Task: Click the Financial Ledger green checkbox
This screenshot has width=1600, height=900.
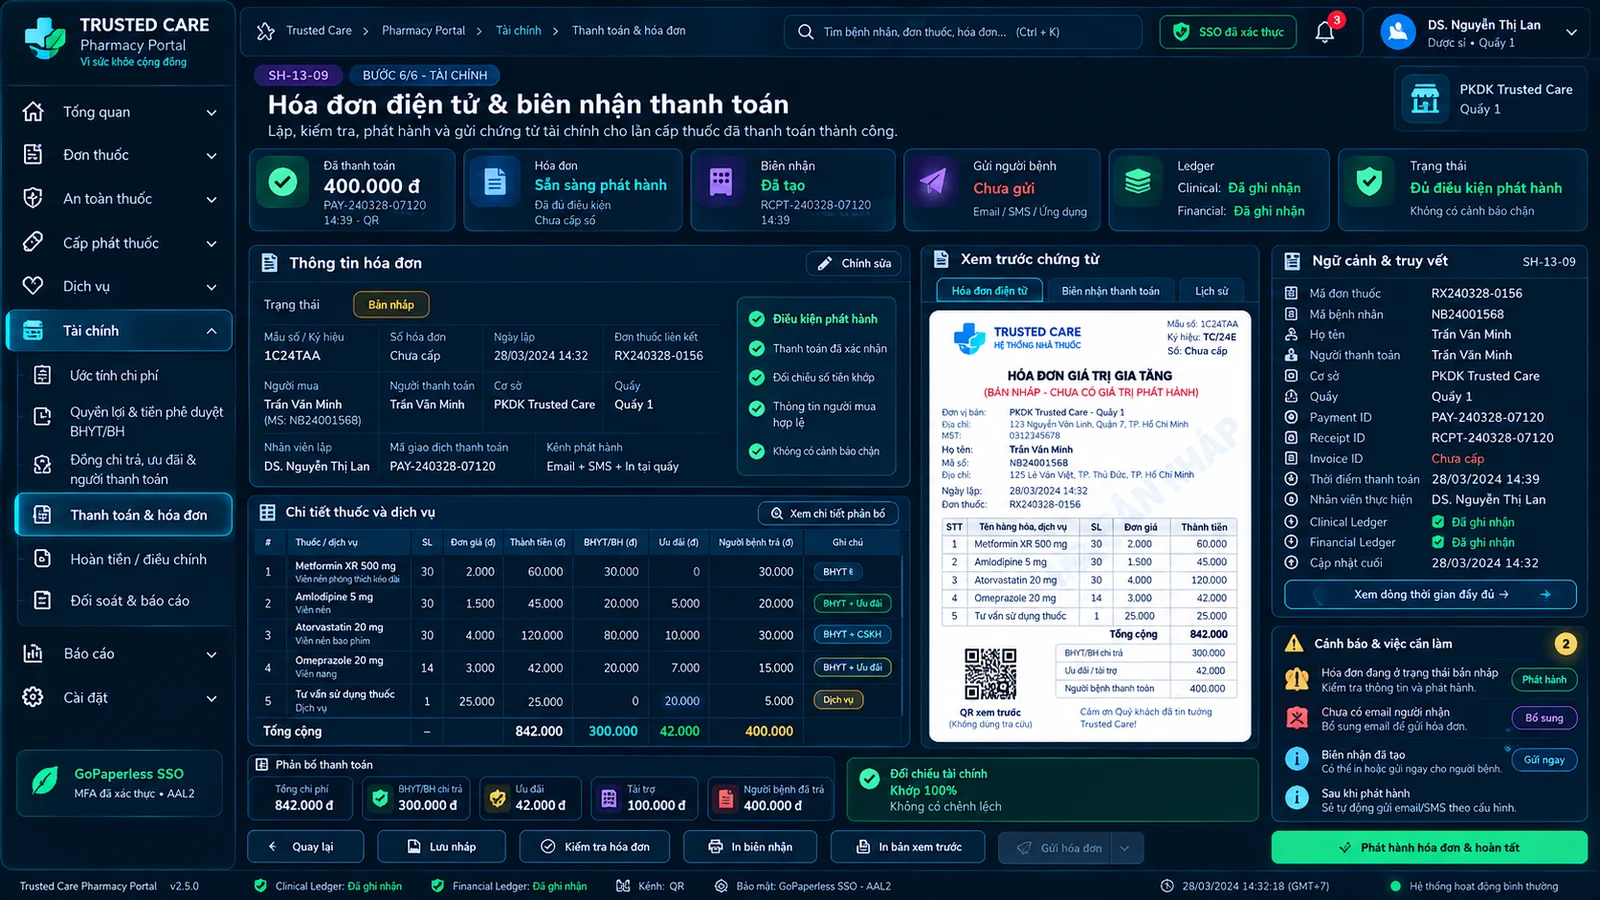Action: coord(1438,542)
